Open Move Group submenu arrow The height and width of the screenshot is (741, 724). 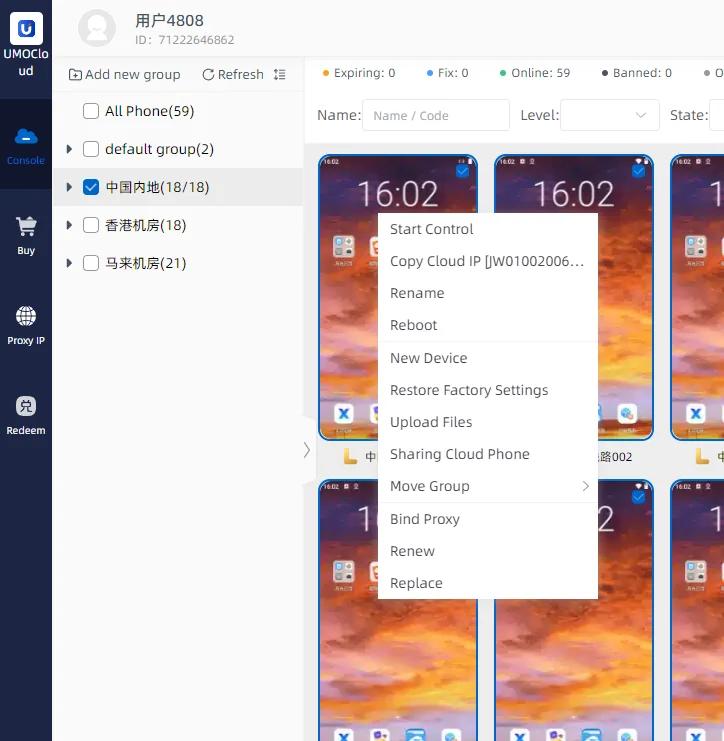click(586, 486)
